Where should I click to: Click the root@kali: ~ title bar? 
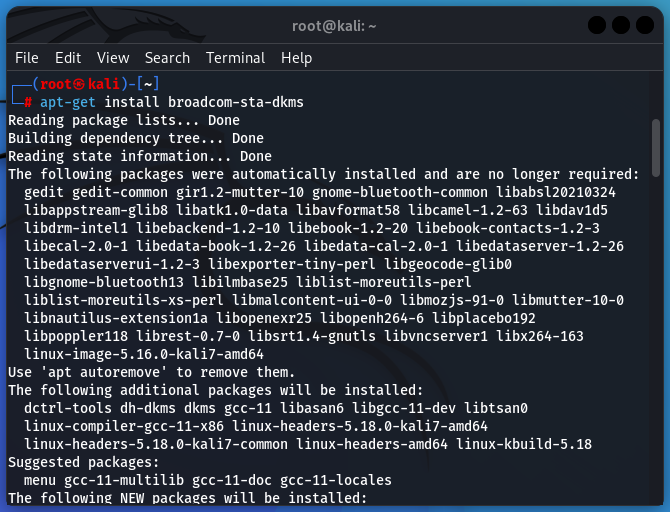[335, 25]
